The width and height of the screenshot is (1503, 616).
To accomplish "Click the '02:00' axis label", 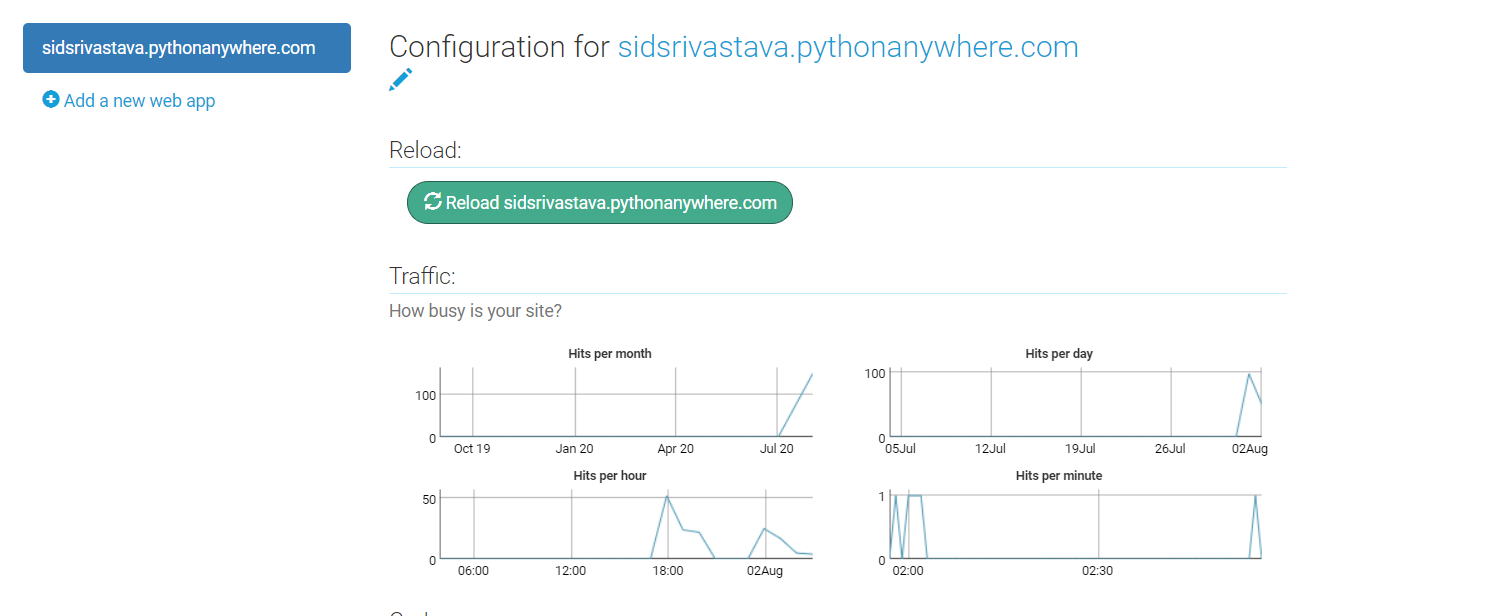I will click(908, 571).
